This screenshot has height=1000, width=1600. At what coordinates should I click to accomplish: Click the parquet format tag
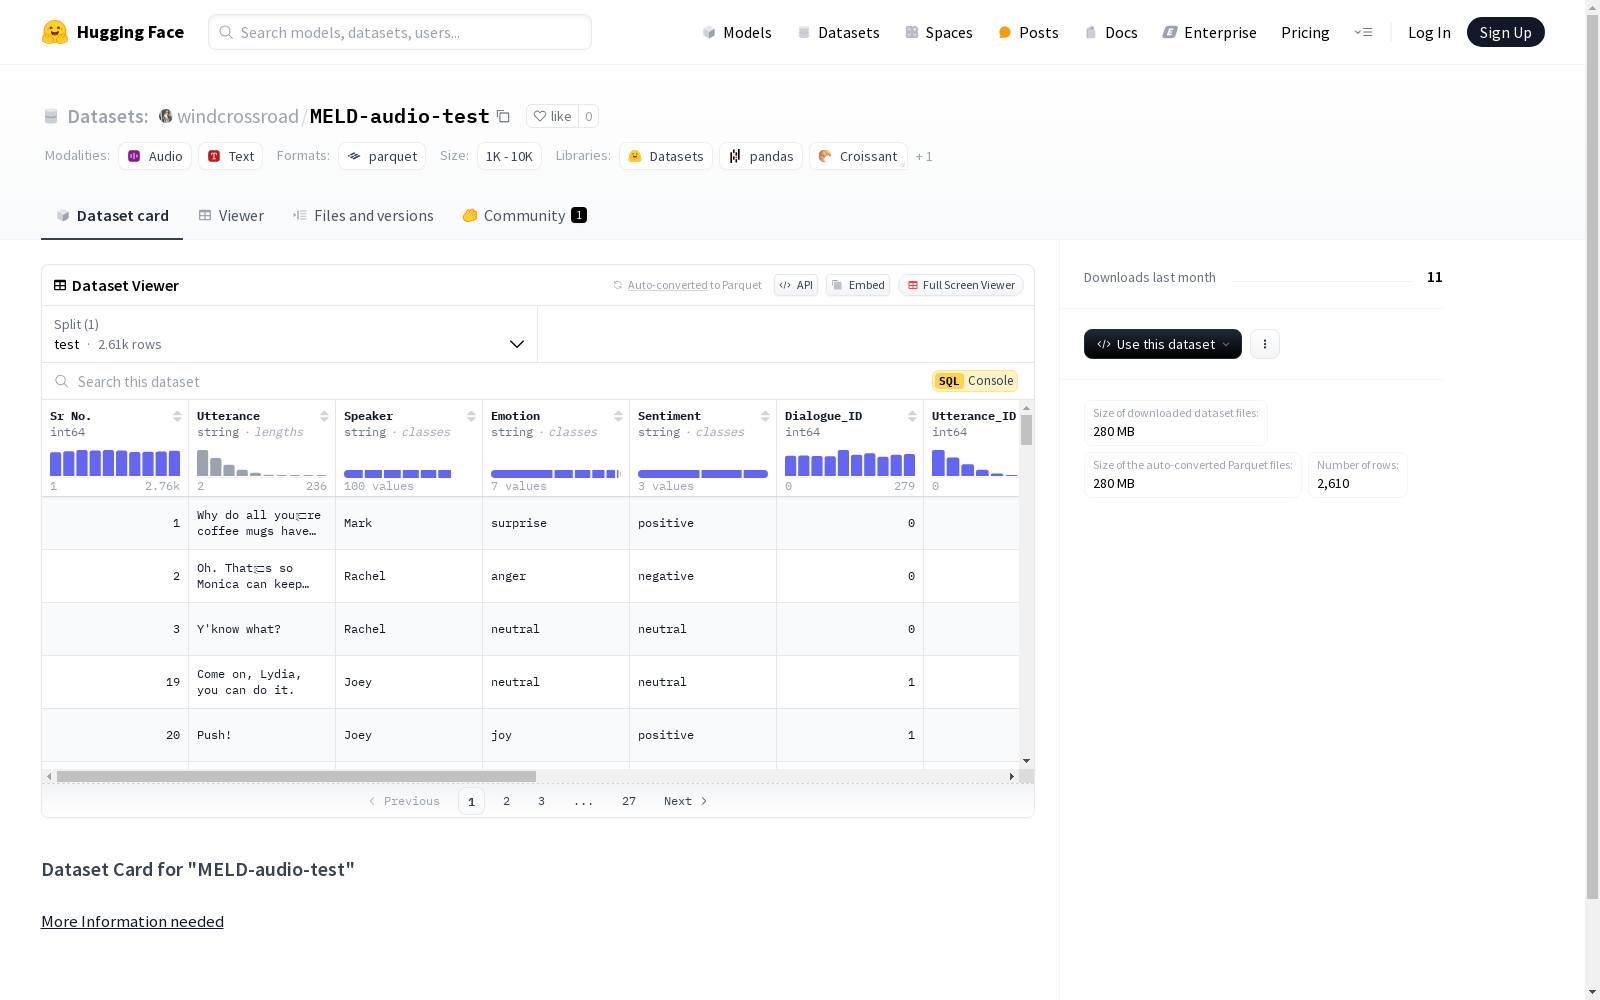pyautogui.click(x=382, y=156)
